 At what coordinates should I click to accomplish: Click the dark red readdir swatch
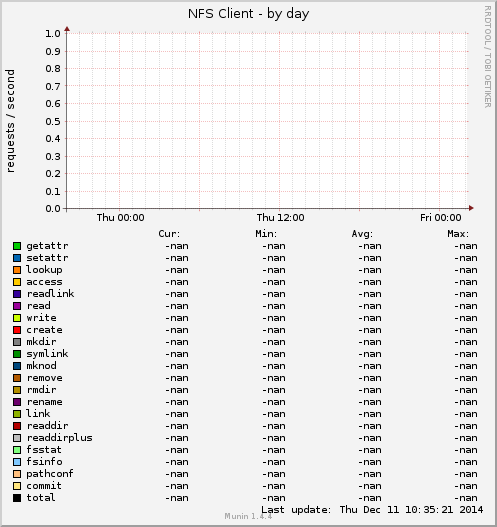pyautogui.click(x=17, y=426)
